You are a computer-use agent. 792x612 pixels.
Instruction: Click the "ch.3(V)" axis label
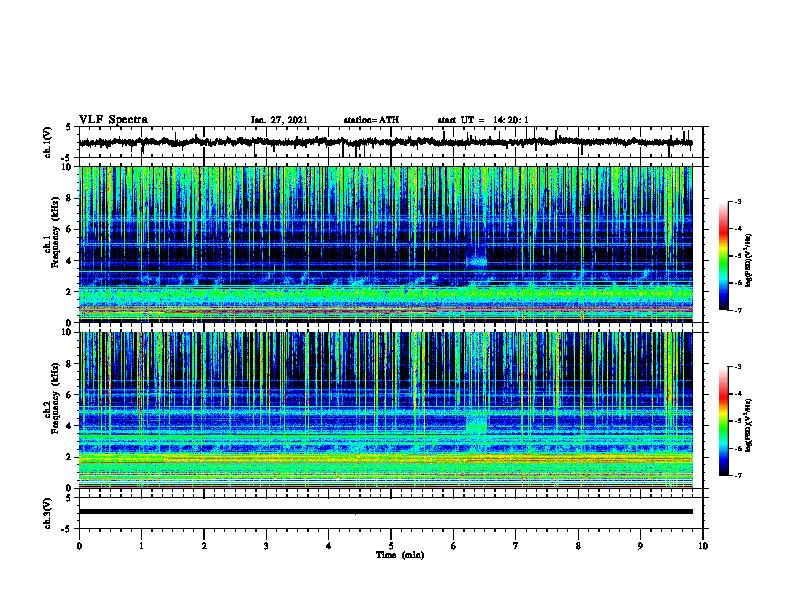tap(48, 513)
